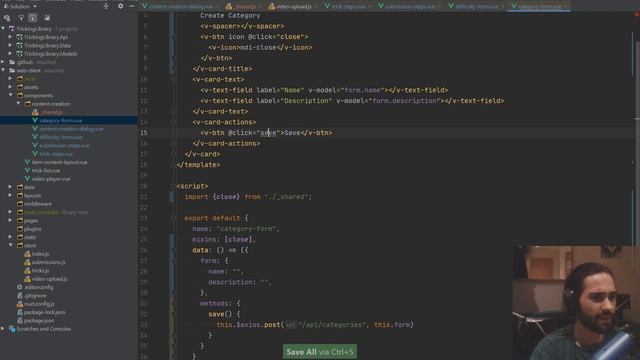The image size is (640, 360).
Task: Switch to video-upload.js editor tab
Action: [292, 6]
